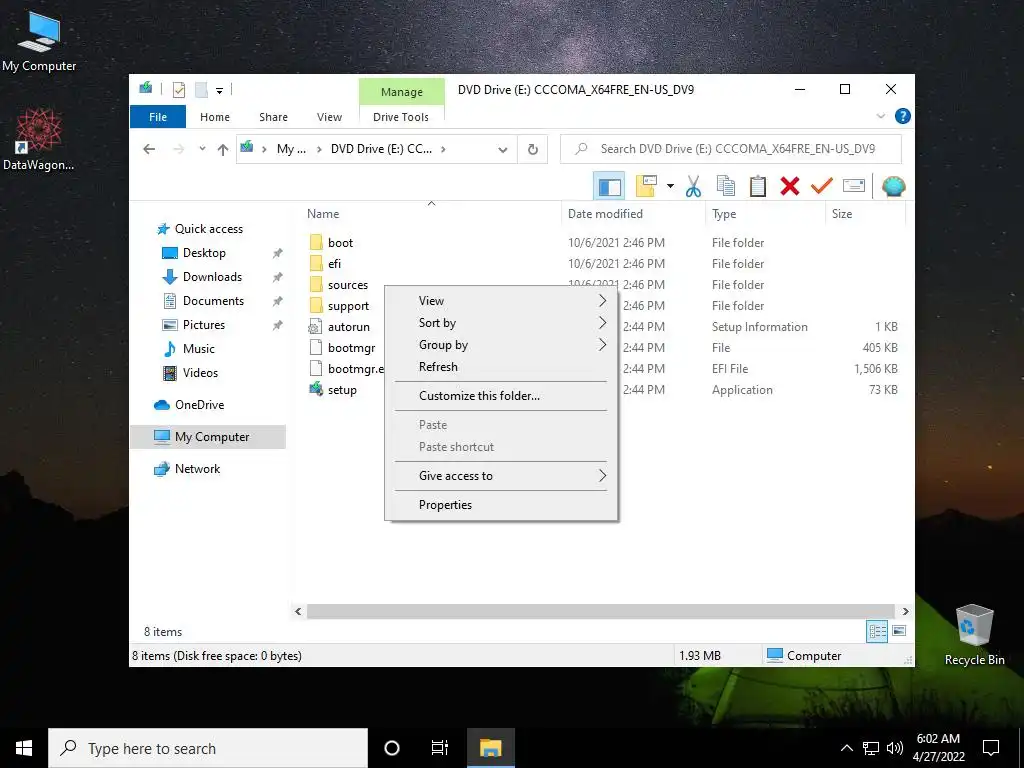Select OneDrive in the navigation pane

(x=199, y=405)
